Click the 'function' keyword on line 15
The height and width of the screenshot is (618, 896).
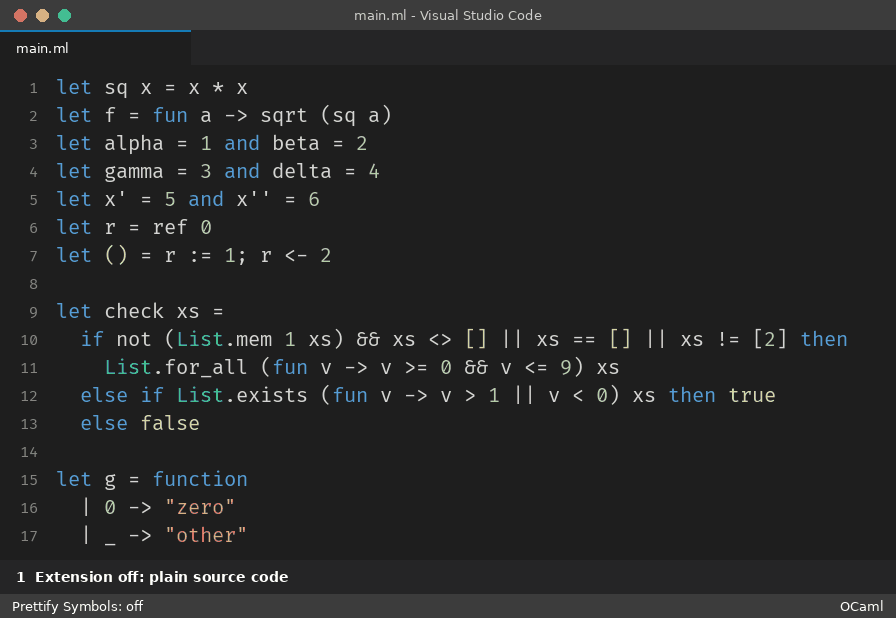[x=200, y=479]
